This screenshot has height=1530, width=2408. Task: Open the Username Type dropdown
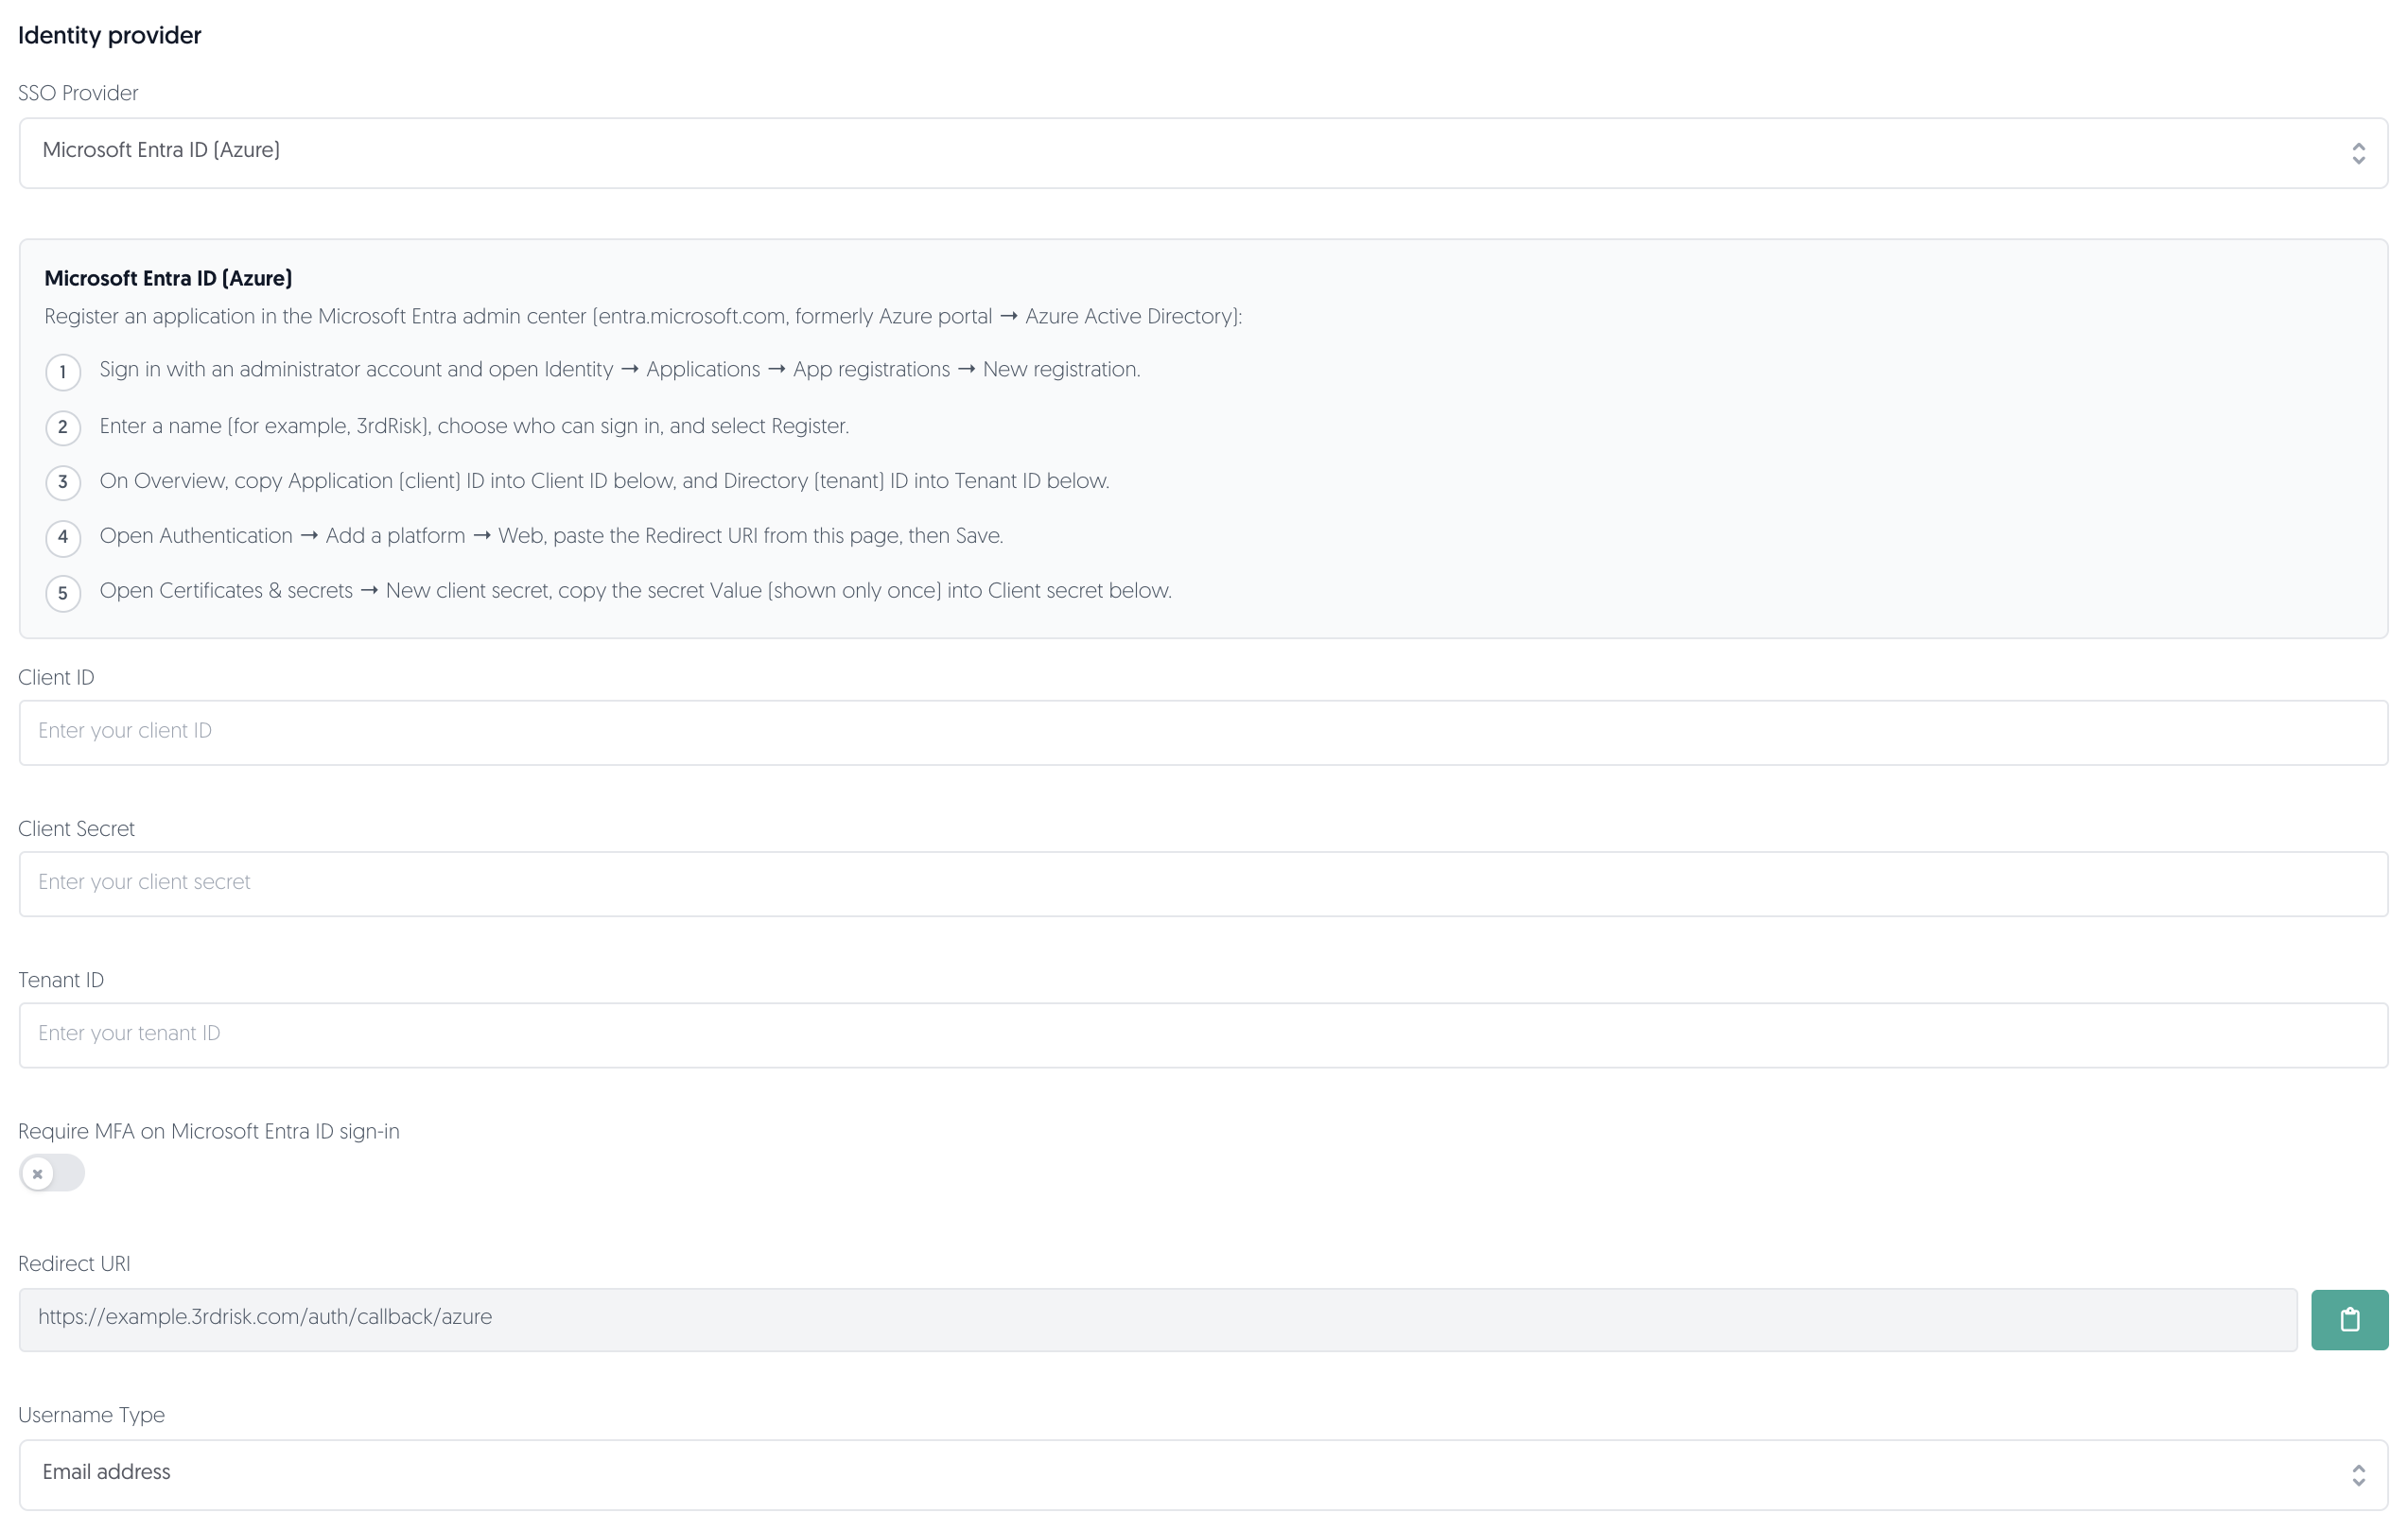1203,1474
